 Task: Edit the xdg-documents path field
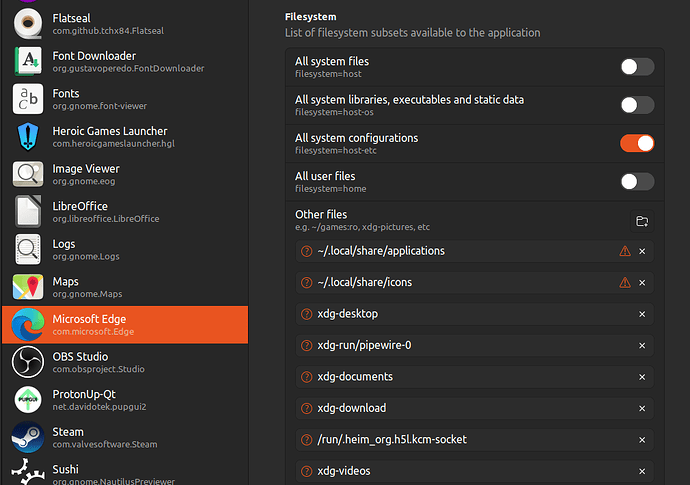(x=474, y=377)
